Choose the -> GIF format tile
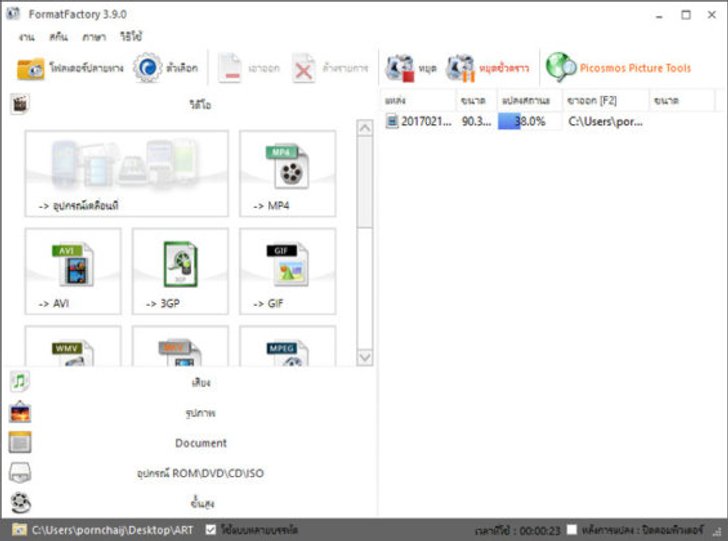The width and height of the screenshot is (728, 541). tap(287, 271)
